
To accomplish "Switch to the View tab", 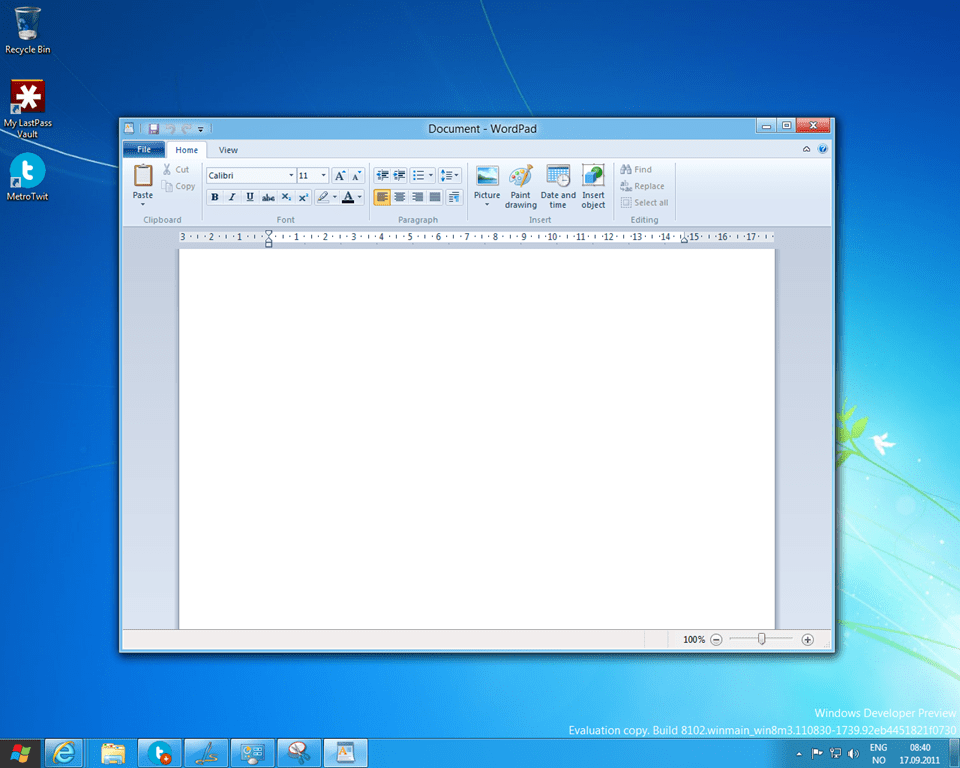I will tap(228, 150).
